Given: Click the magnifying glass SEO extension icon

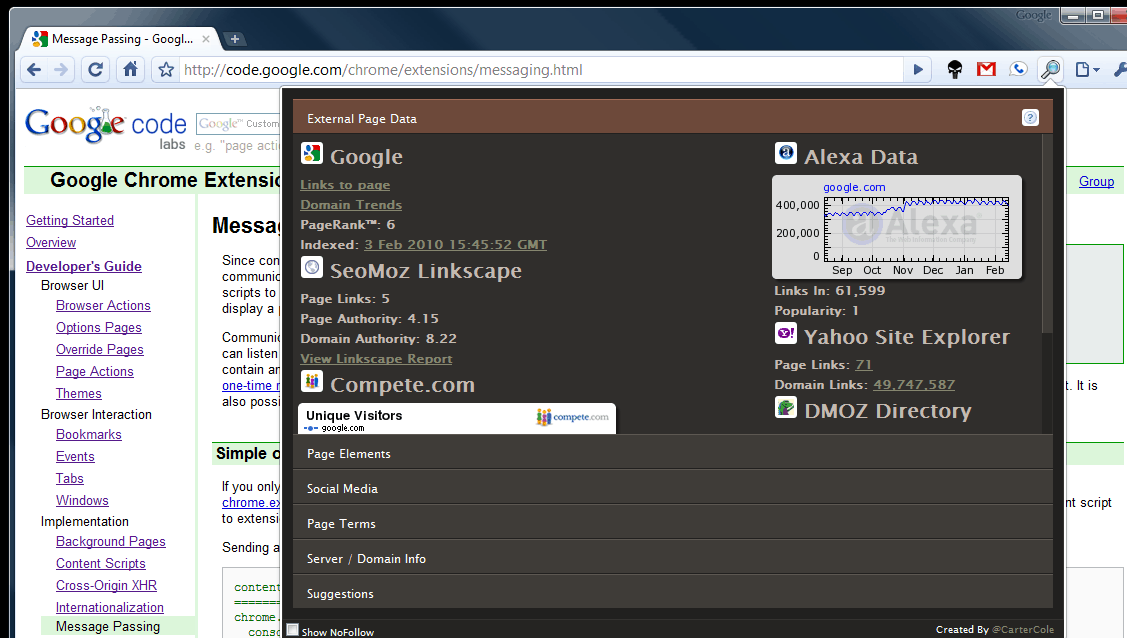Looking at the screenshot, I should pyautogui.click(x=1050, y=70).
